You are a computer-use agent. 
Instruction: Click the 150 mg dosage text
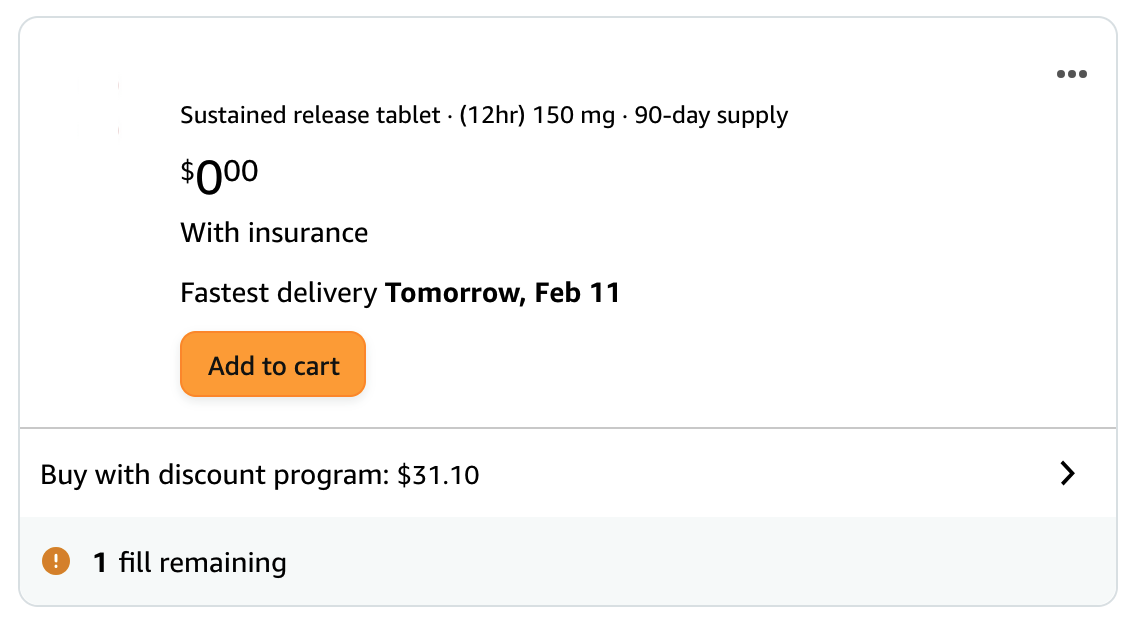coord(574,116)
